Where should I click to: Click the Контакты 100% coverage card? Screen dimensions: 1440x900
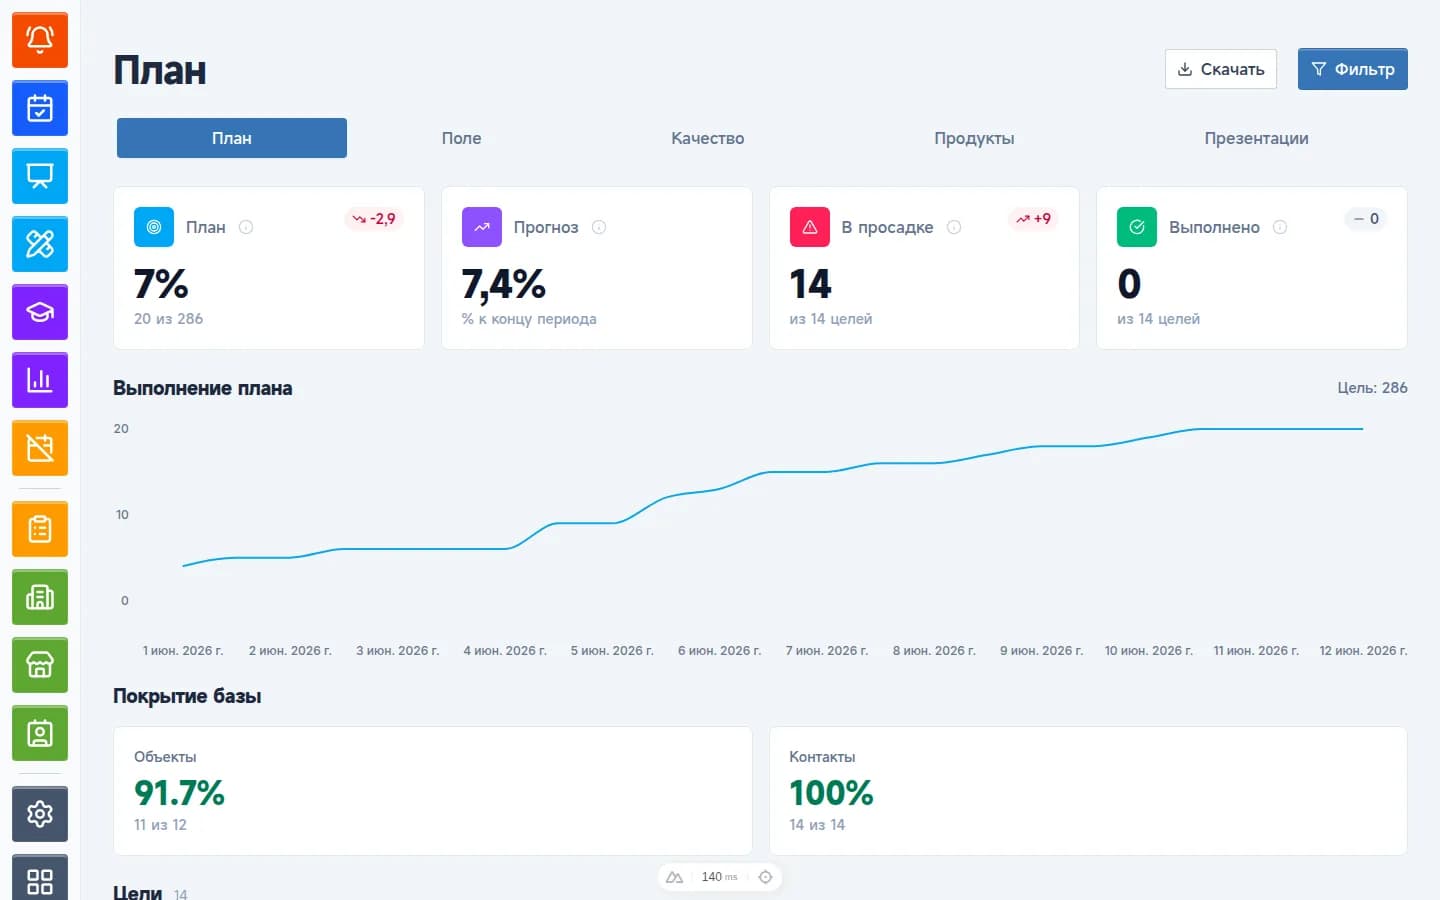pyautogui.click(x=1088, y=791)
